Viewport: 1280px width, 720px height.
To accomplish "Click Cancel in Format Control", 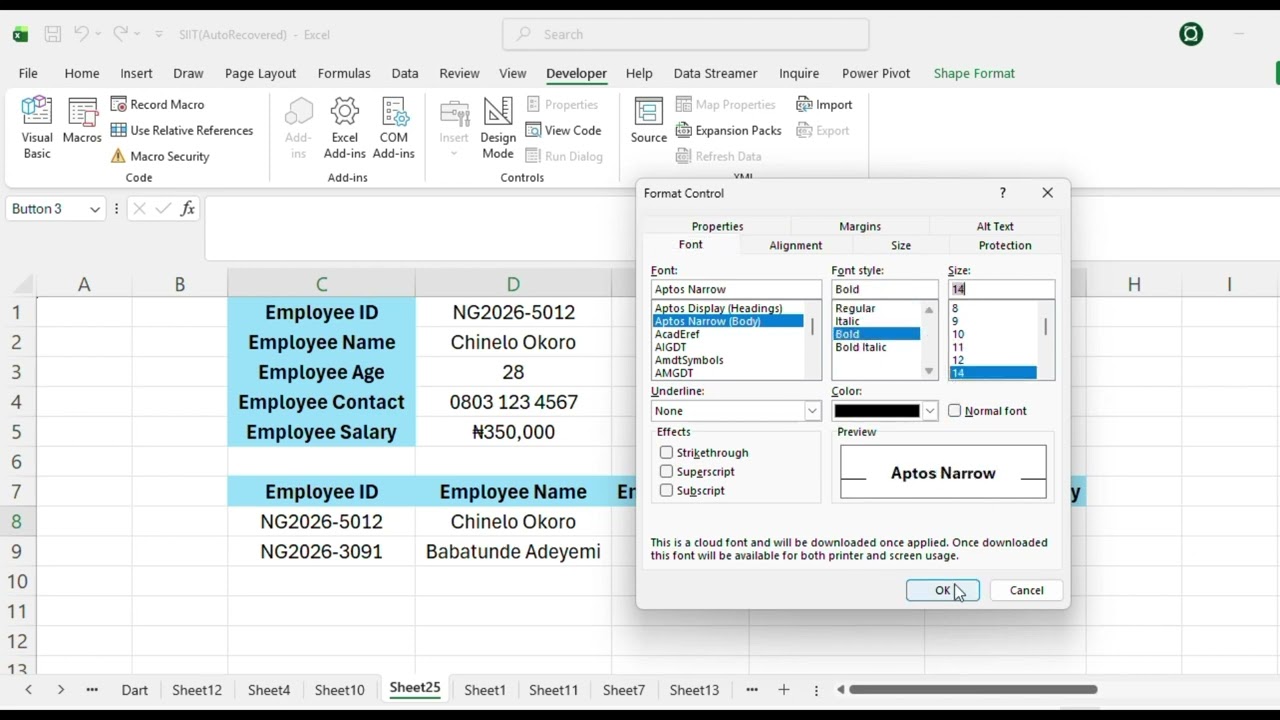I will (x=1026, y=590).
